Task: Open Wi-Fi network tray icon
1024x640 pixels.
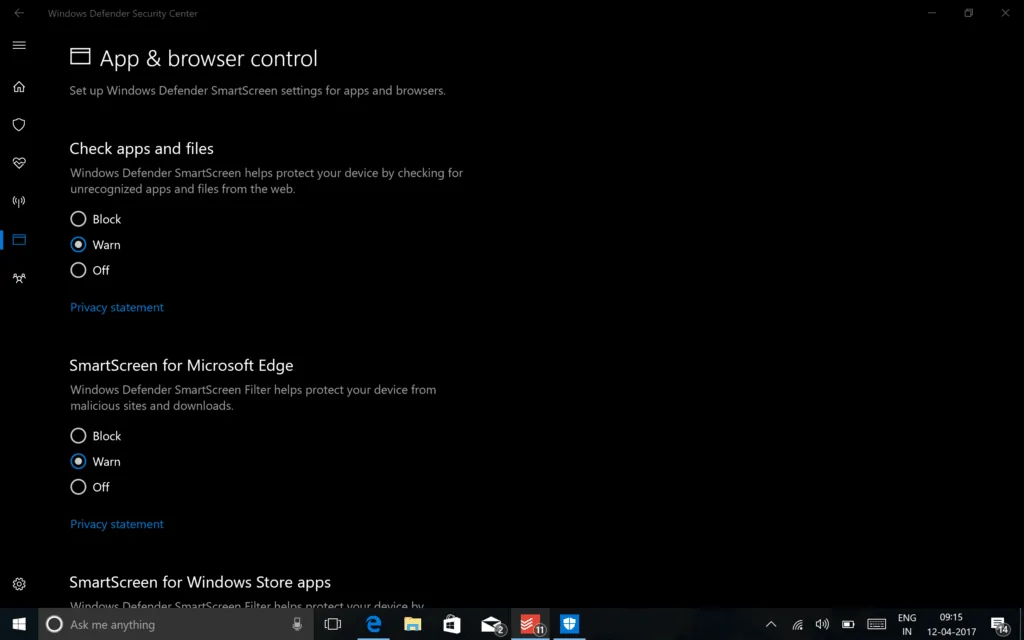Action: click(797, 624)
